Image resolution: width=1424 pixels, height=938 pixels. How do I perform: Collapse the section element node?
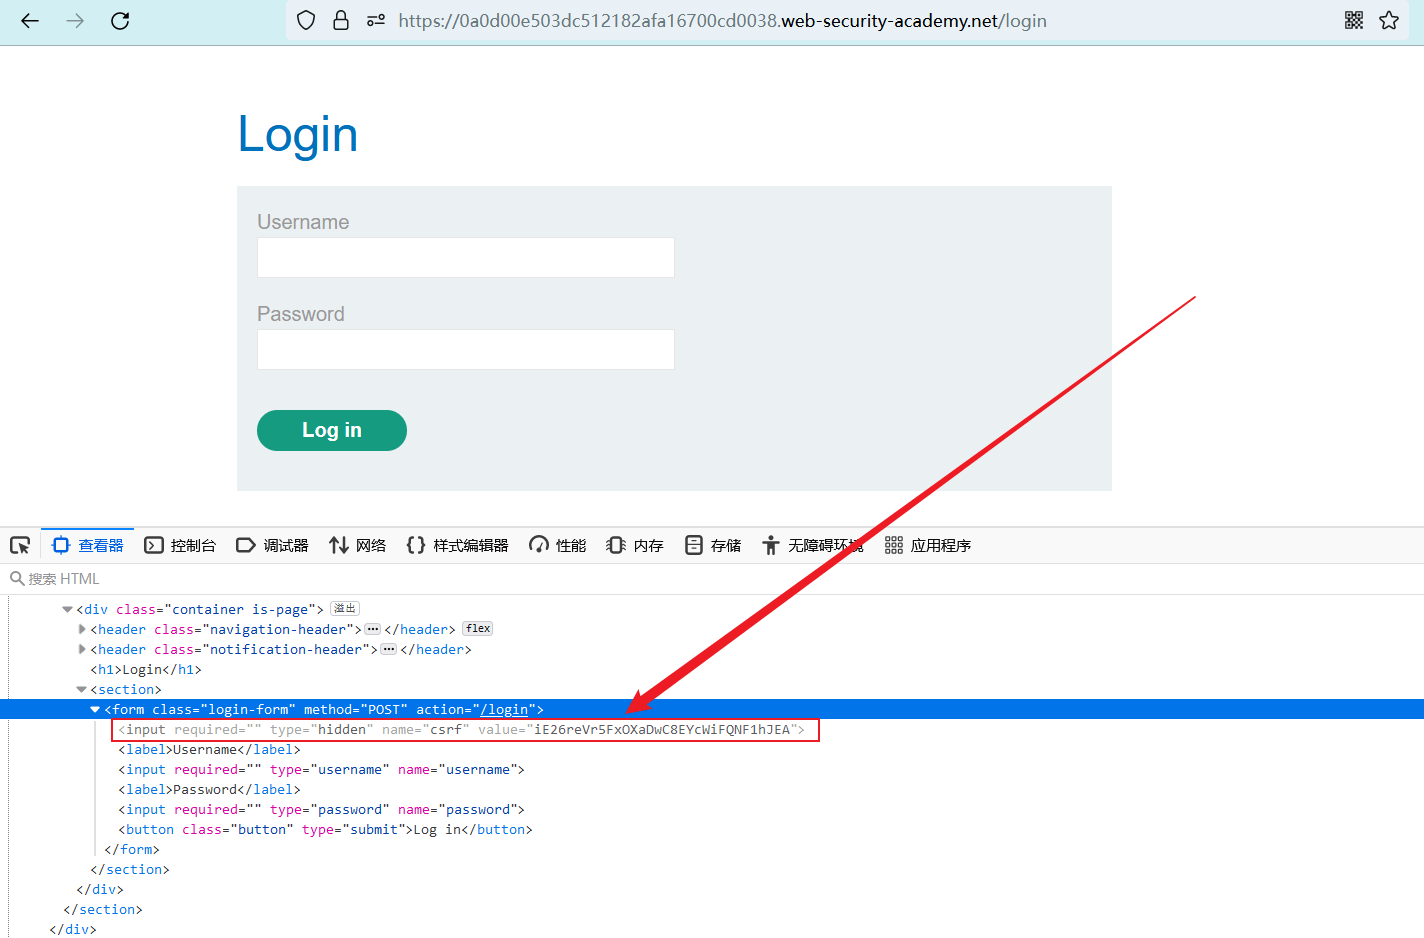click(x=82, y=689)
